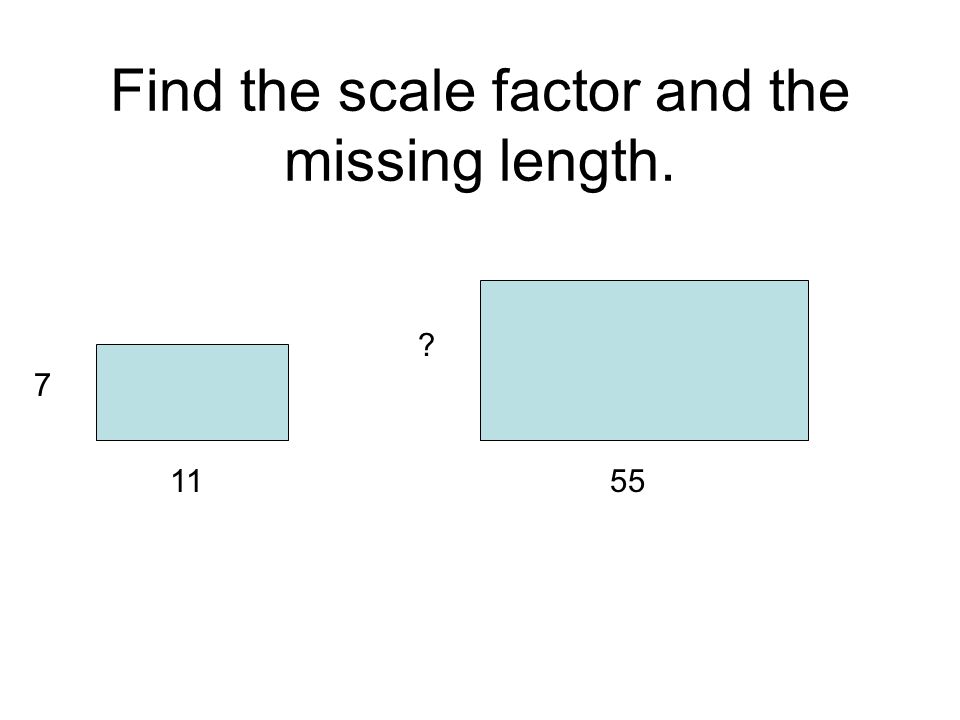Click the "55" label under large rectangle

click(x=627, y=481)
